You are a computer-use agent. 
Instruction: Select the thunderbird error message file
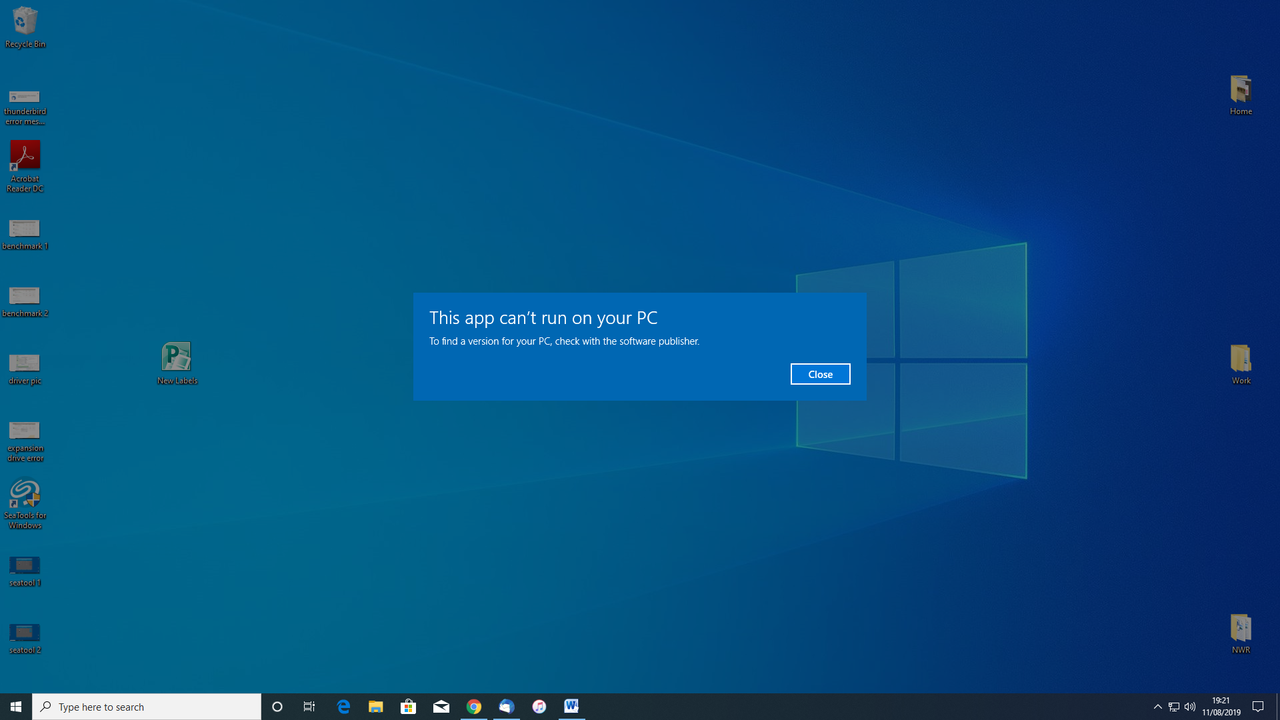pos(25,105)
